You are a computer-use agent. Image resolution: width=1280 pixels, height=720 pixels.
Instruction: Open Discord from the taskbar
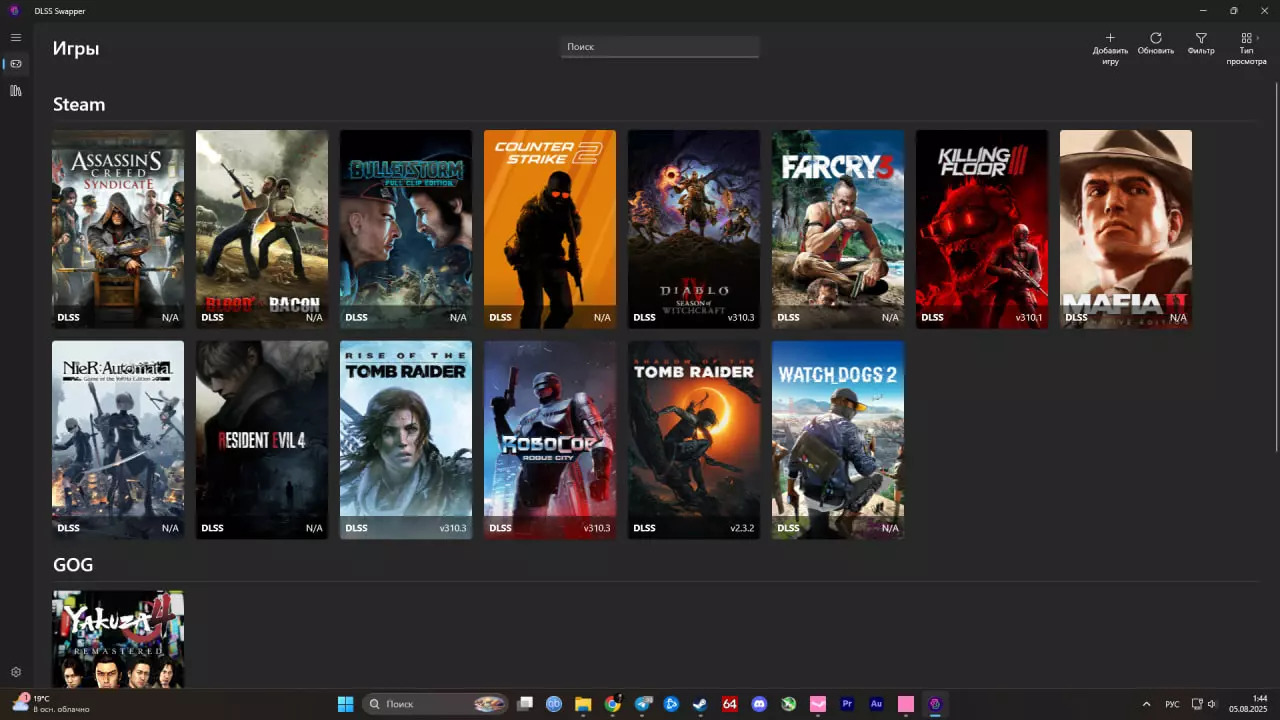click(x=759, y=704)
